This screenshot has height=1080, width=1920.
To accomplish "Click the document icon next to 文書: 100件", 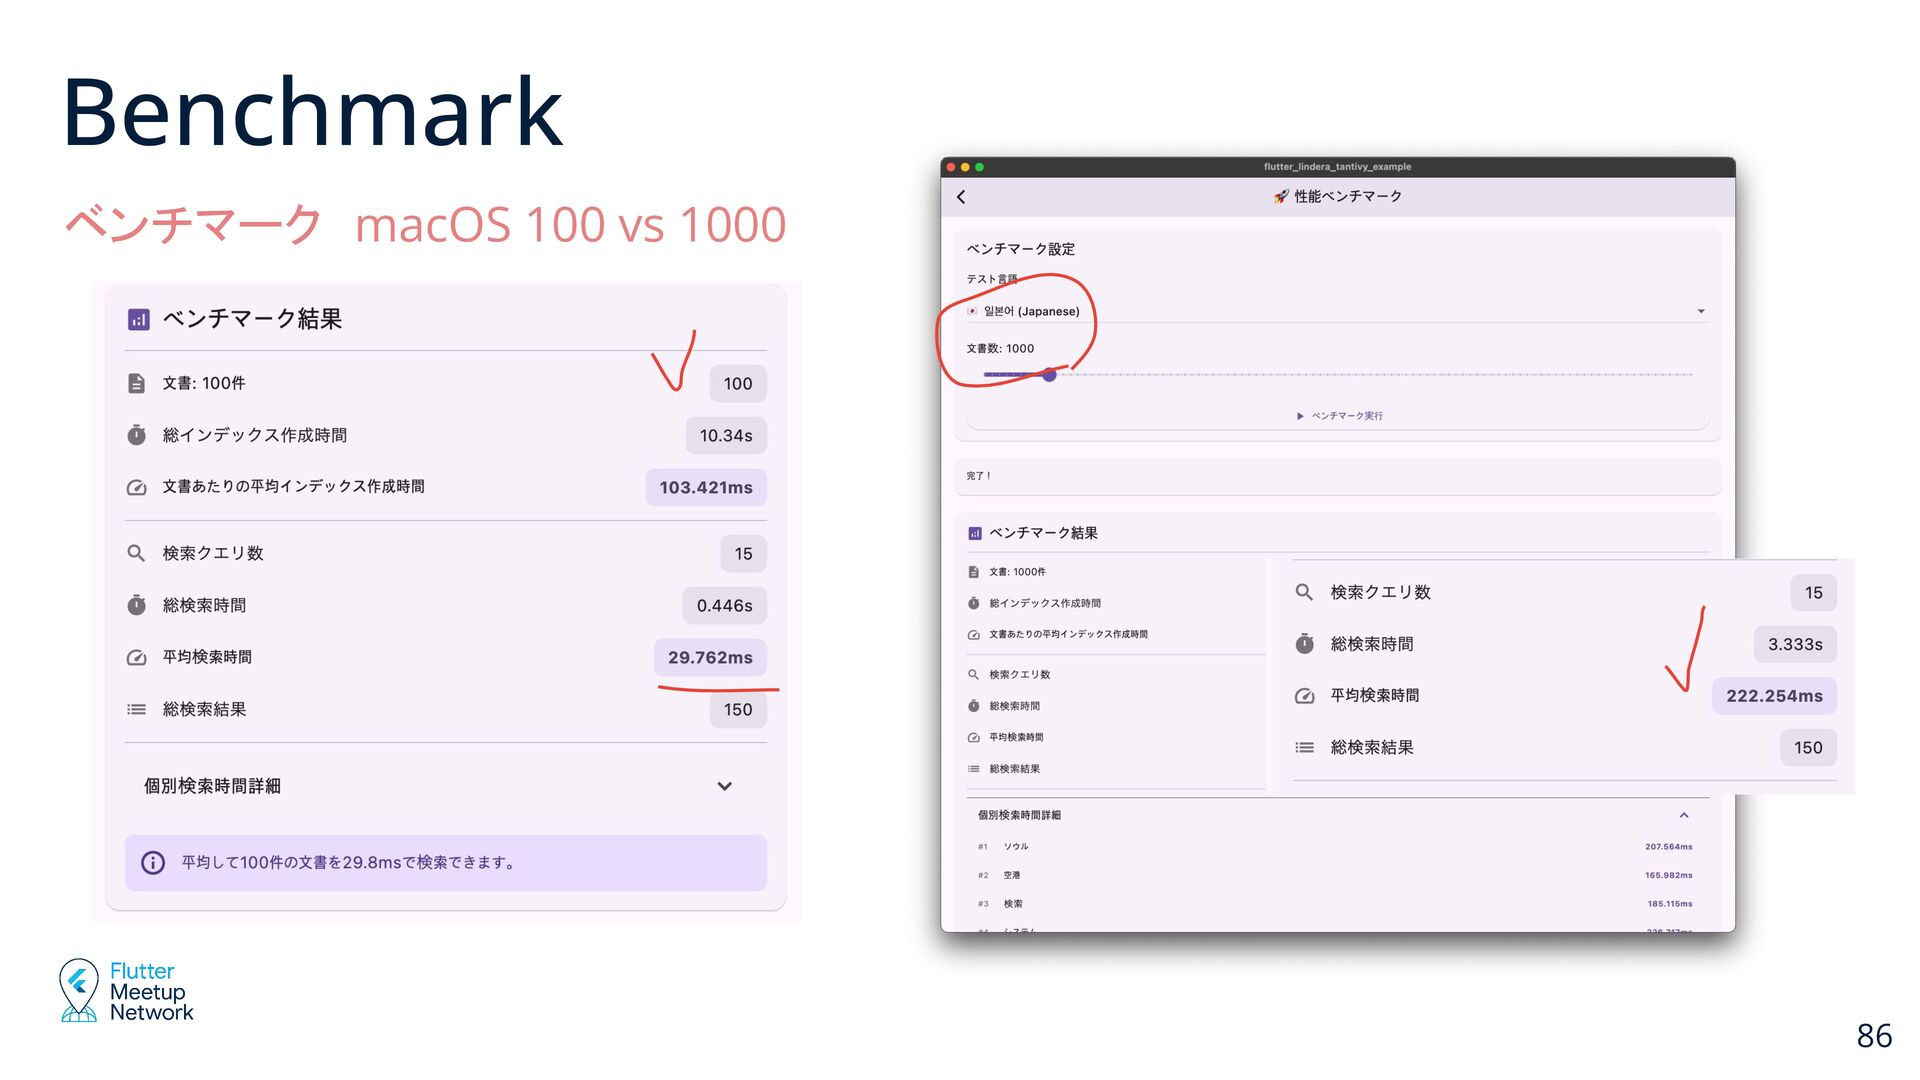I will [137, 384].
